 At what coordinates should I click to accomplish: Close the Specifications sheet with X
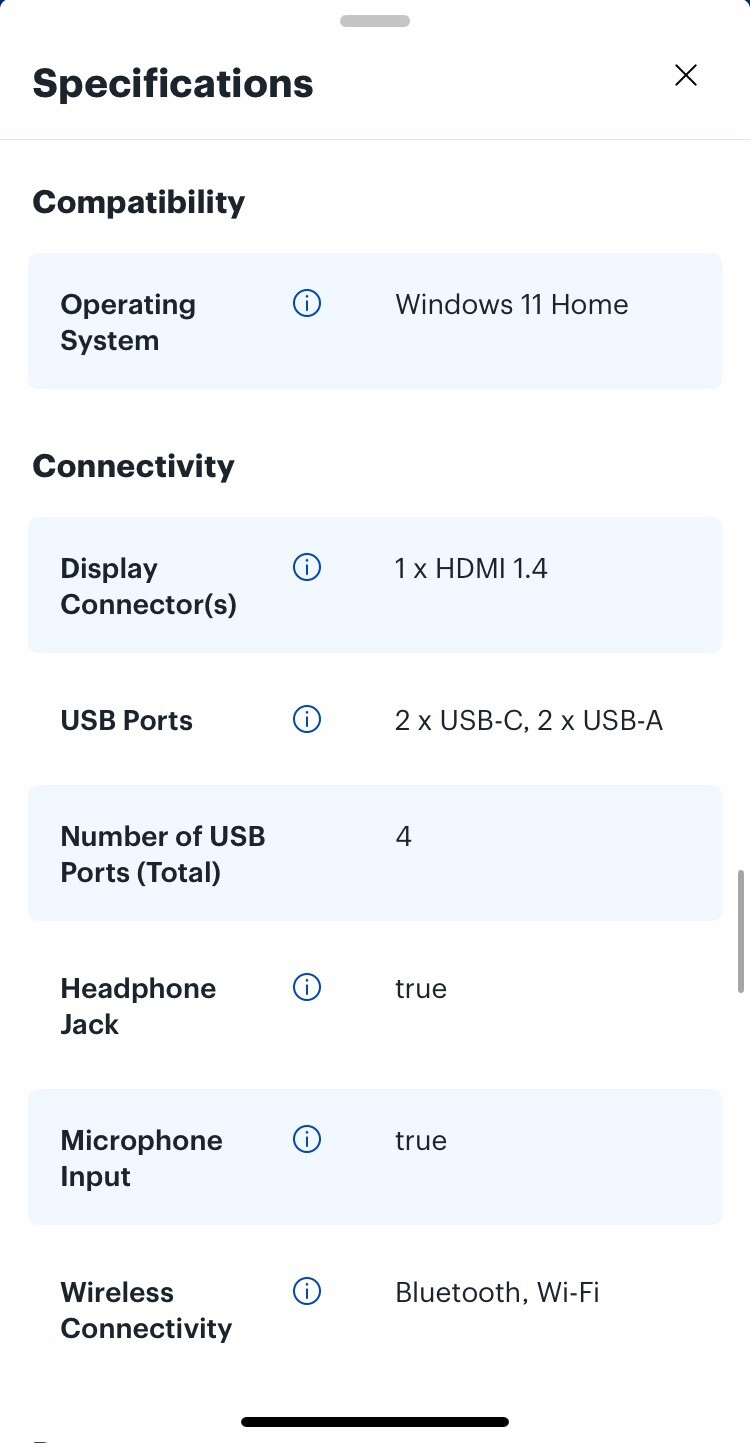click(685, 75)
